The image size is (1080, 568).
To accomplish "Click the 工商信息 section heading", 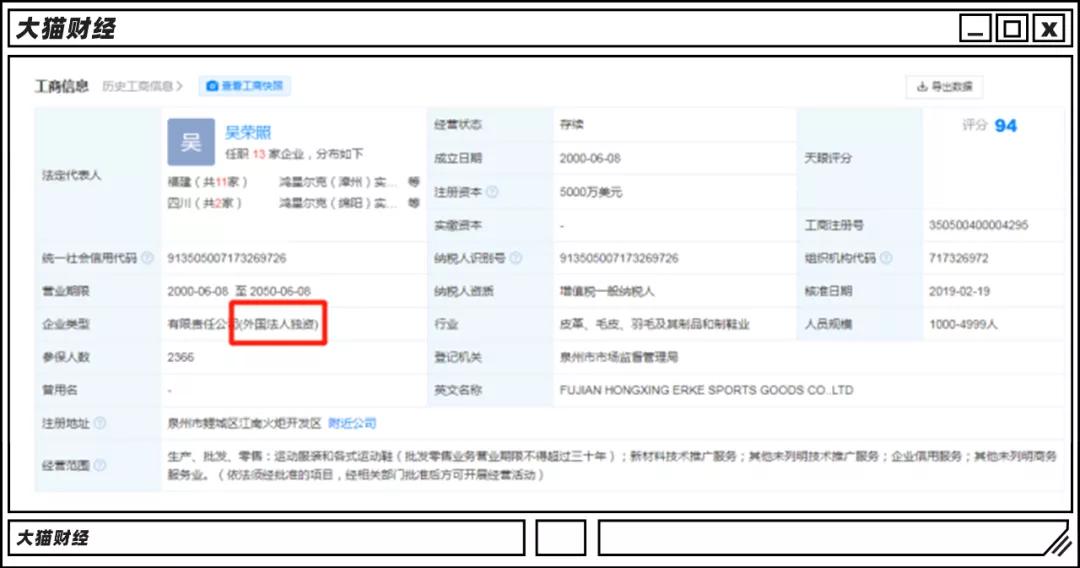I will [x=62, y=86].
